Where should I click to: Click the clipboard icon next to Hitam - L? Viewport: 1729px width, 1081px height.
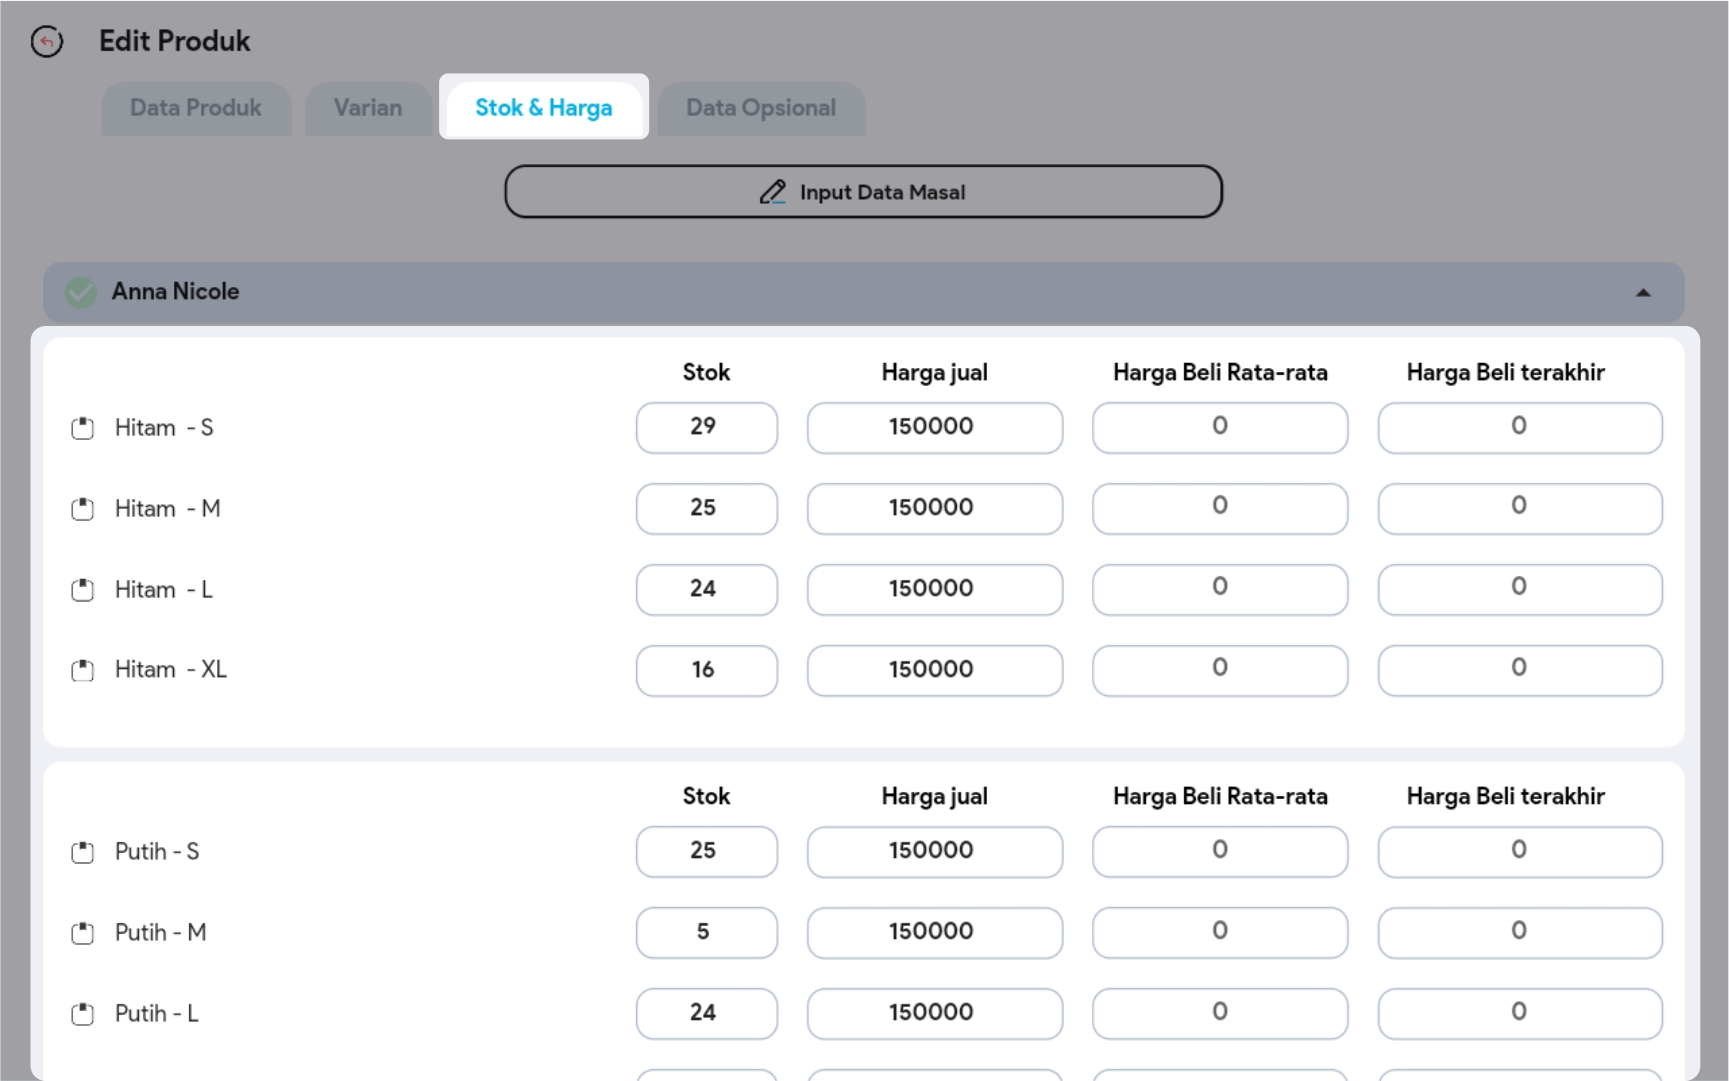point(83,590)
